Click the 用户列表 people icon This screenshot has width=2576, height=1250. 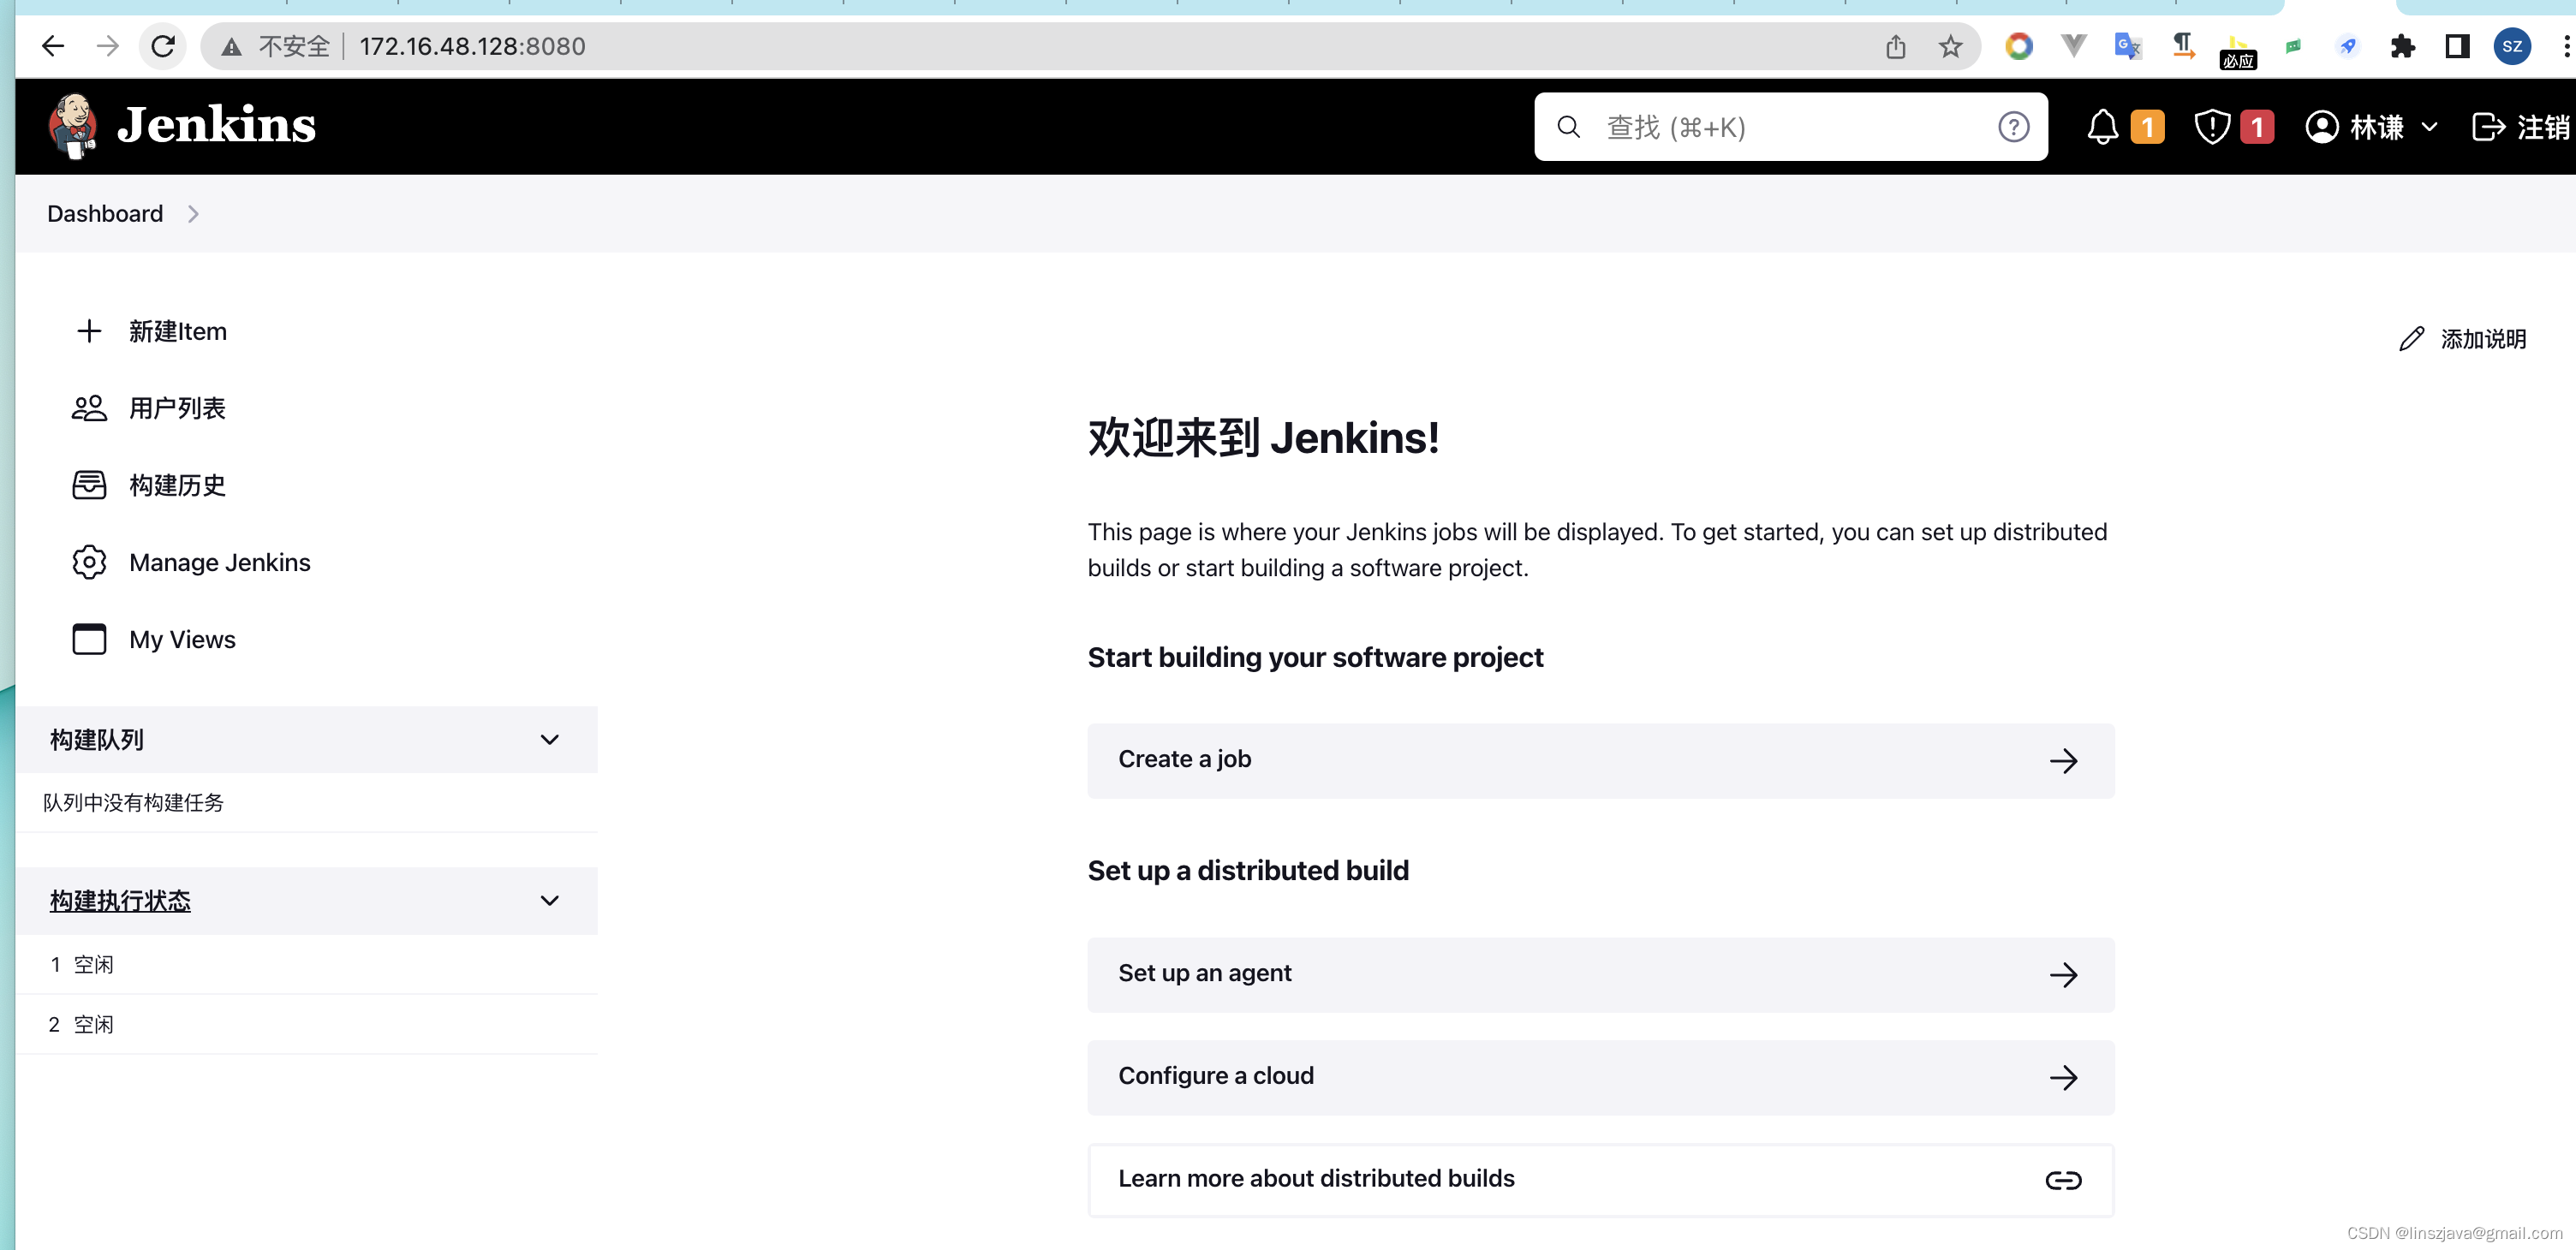click(89, 408)
